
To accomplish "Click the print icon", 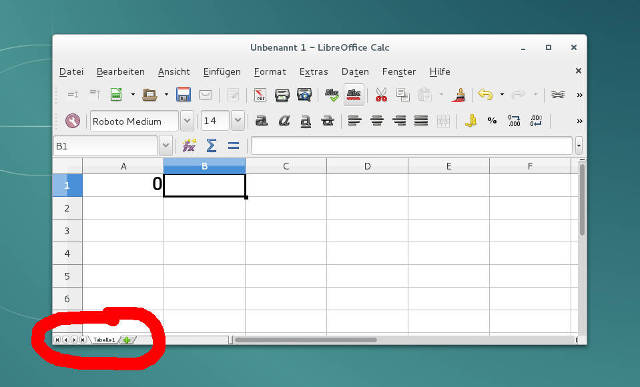I will [x=282, y=95].
